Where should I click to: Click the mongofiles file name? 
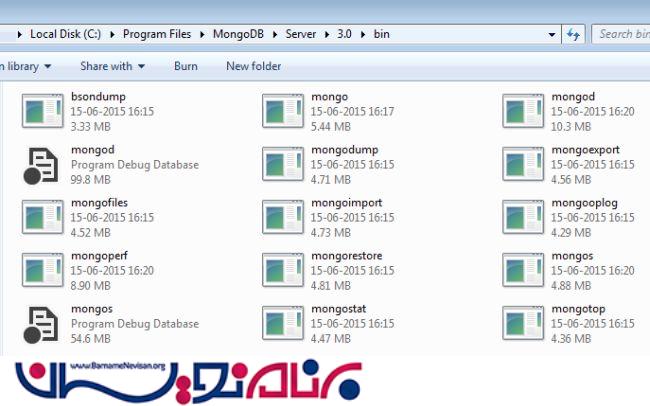tap(99, 203)
